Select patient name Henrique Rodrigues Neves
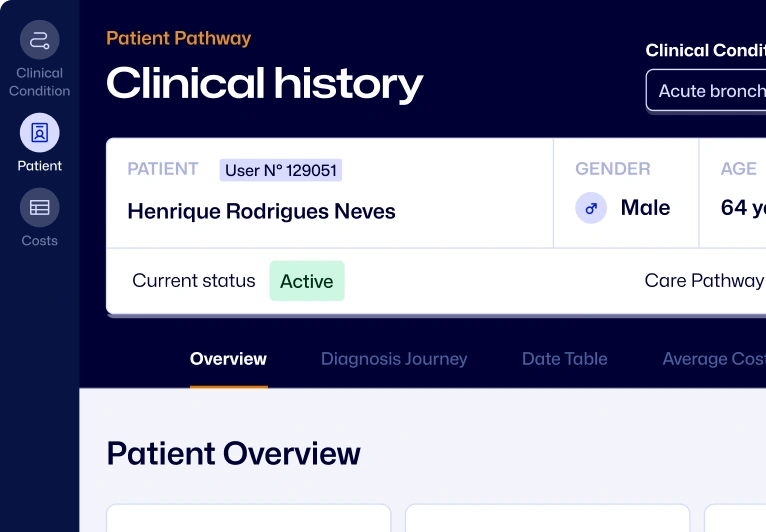This screenshot has width=766, height=532. (x=261, y=212)
